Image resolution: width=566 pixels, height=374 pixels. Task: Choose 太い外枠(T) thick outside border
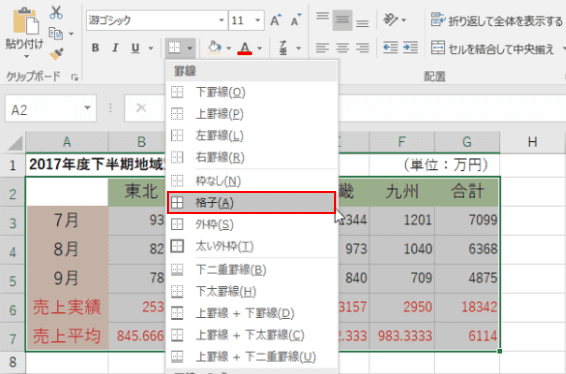pos(252,247)
